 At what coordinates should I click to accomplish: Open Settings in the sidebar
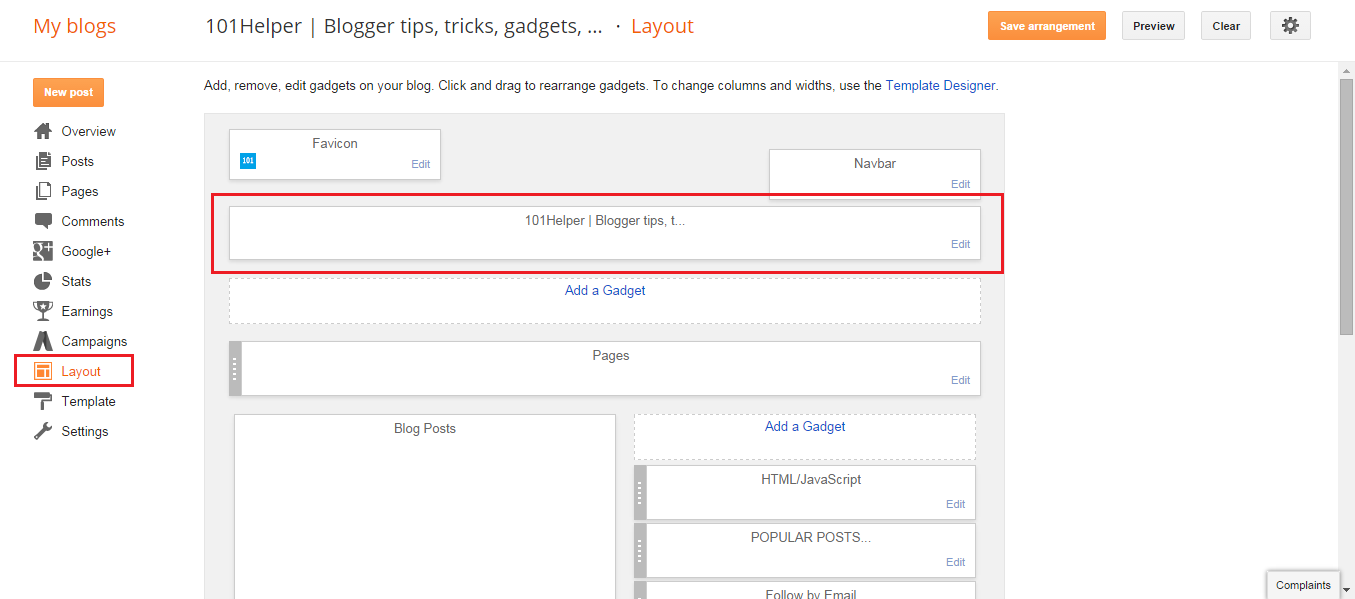85,431
